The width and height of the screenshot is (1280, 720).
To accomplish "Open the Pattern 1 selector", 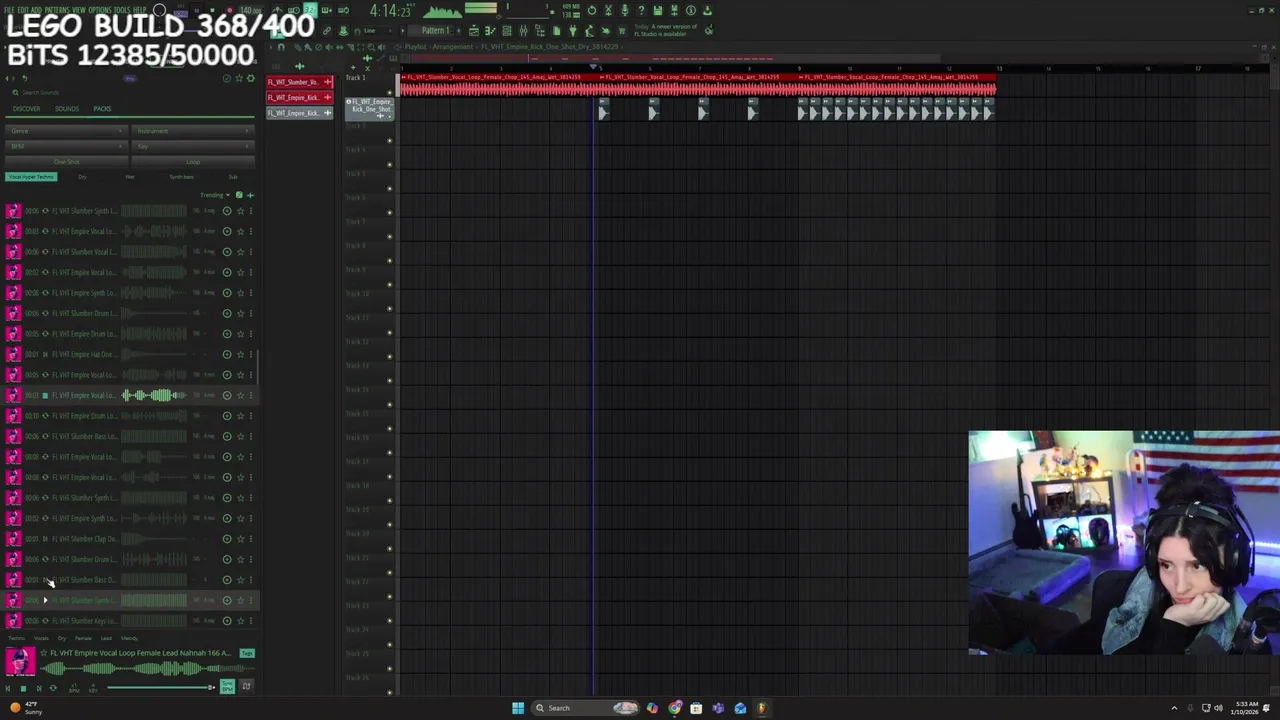I will pyautogui.click(x=436, y=31).
